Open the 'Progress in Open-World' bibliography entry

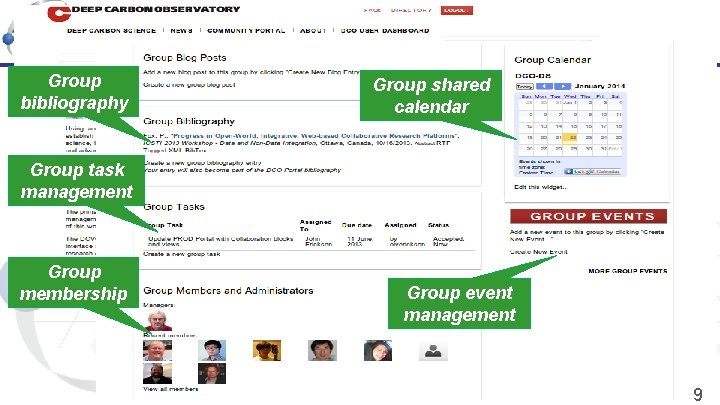pos(313,136)
